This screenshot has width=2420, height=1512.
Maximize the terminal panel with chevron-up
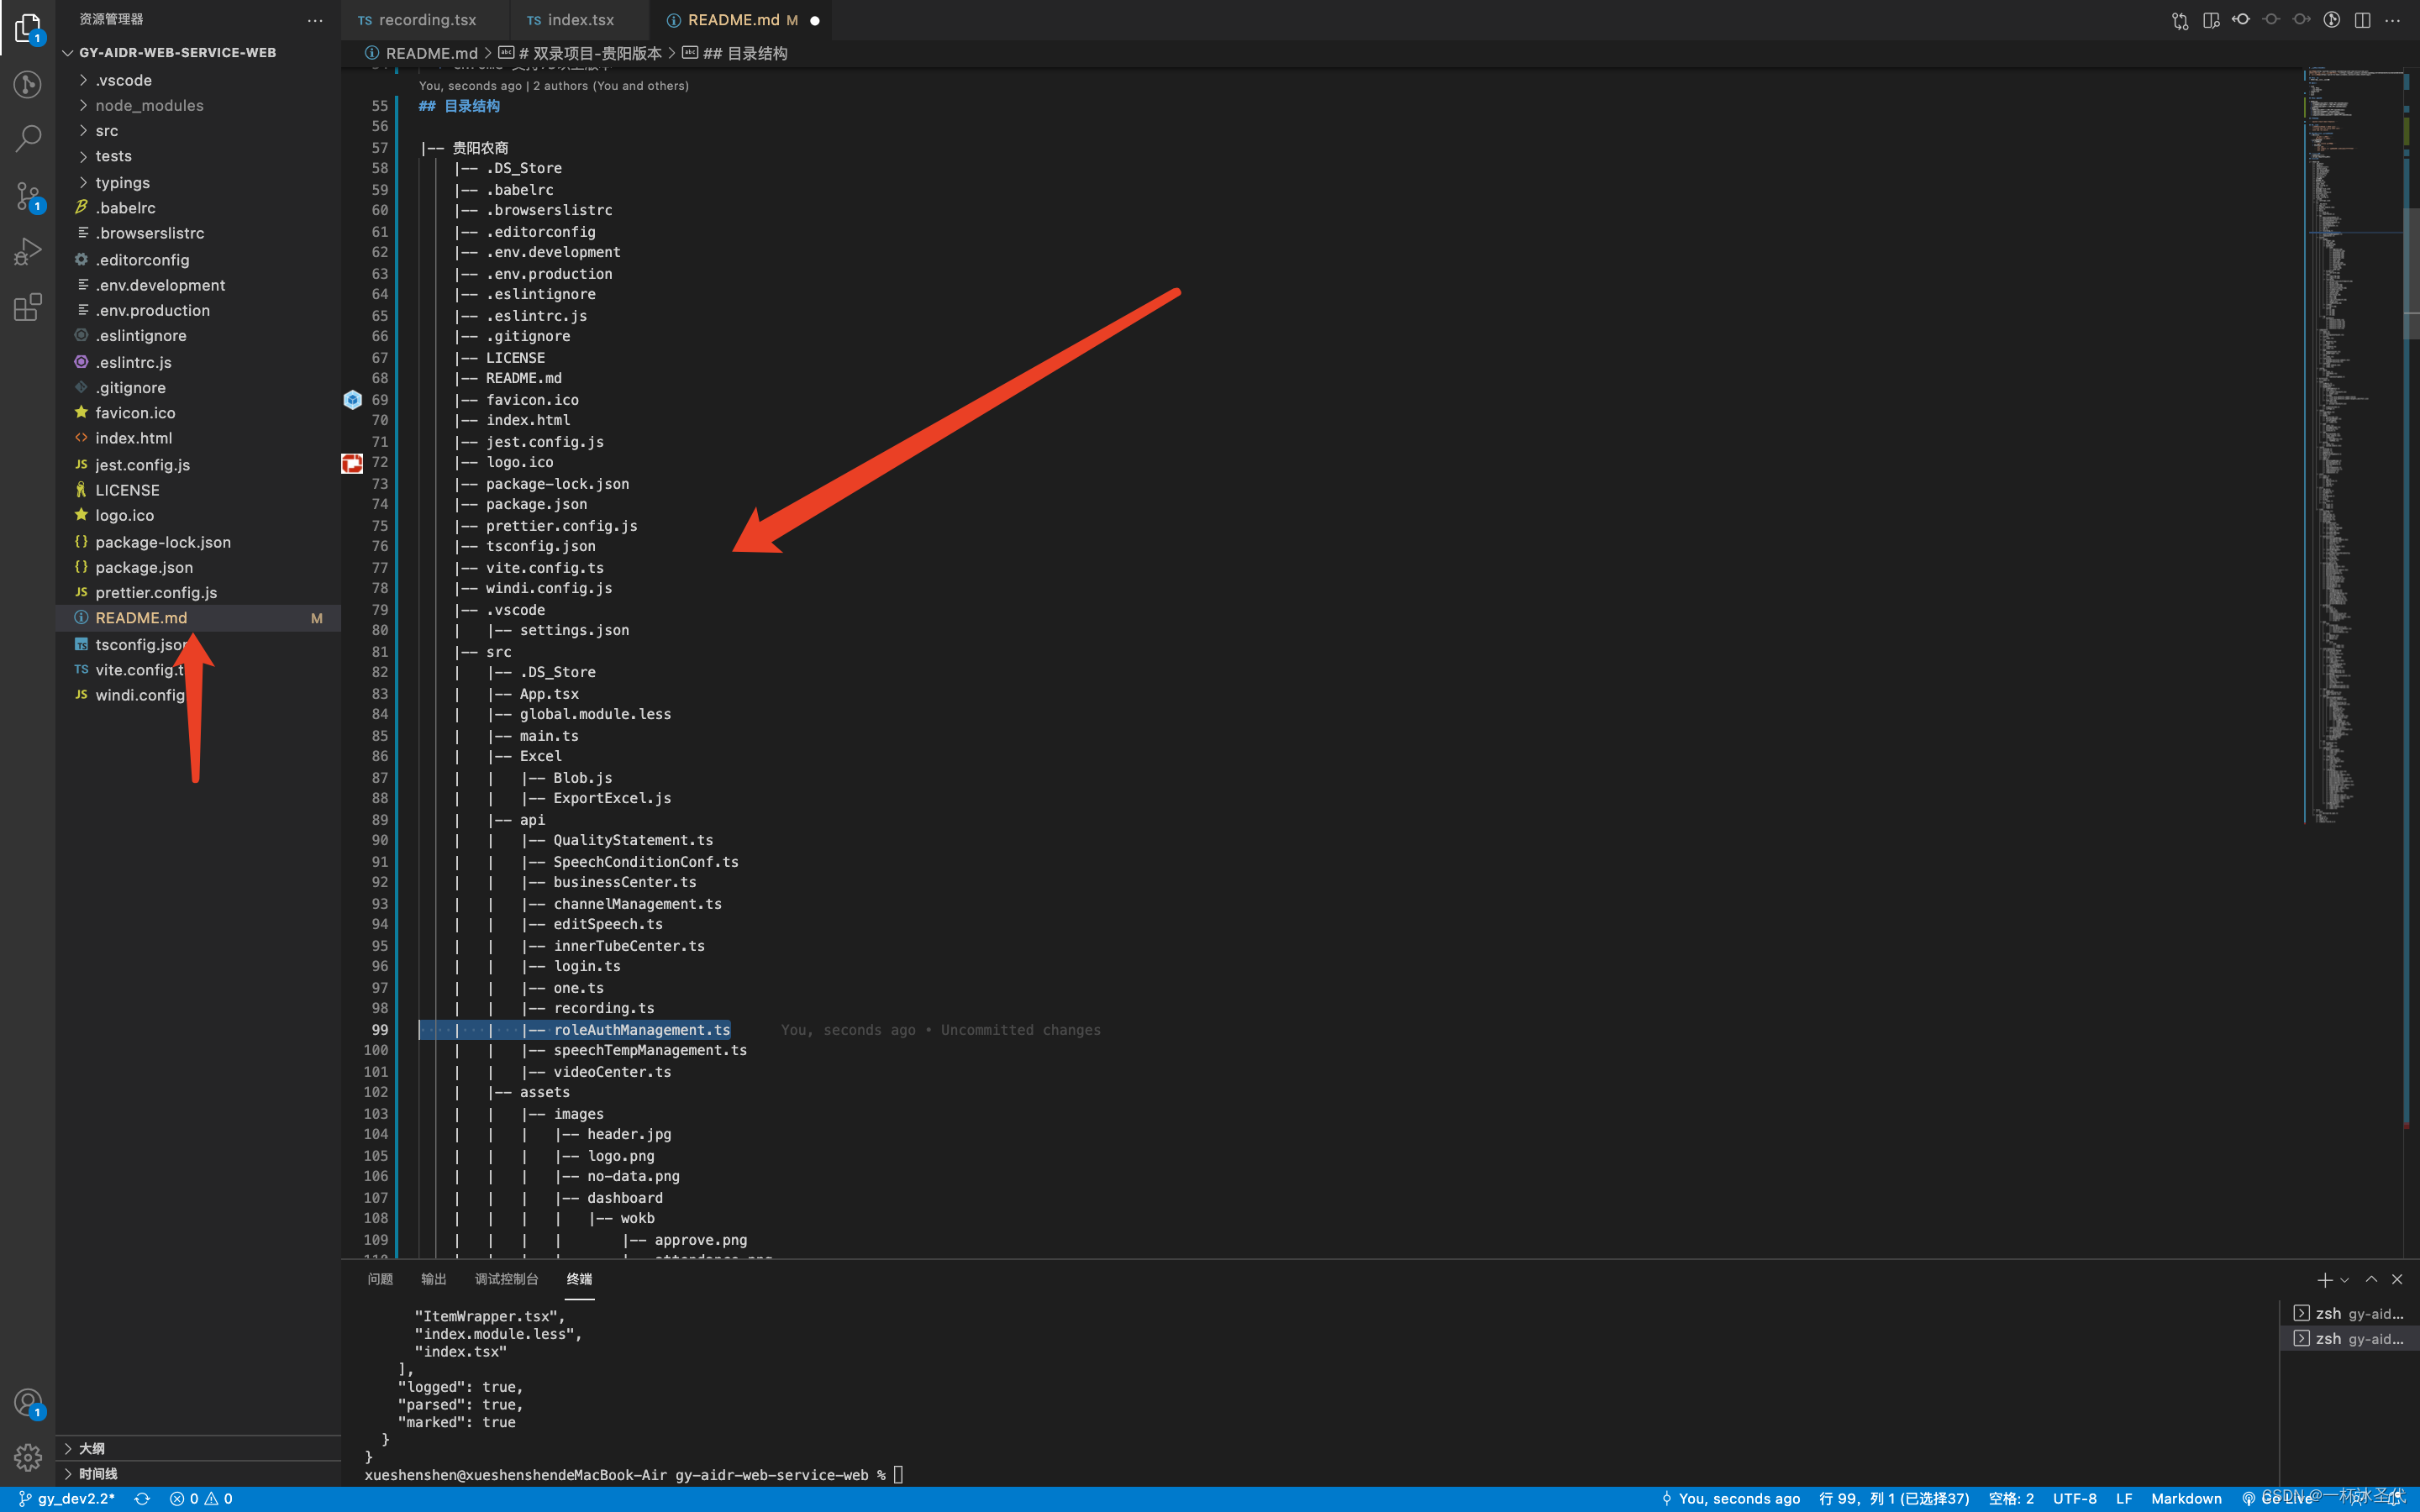[x=2371, y=1279]
